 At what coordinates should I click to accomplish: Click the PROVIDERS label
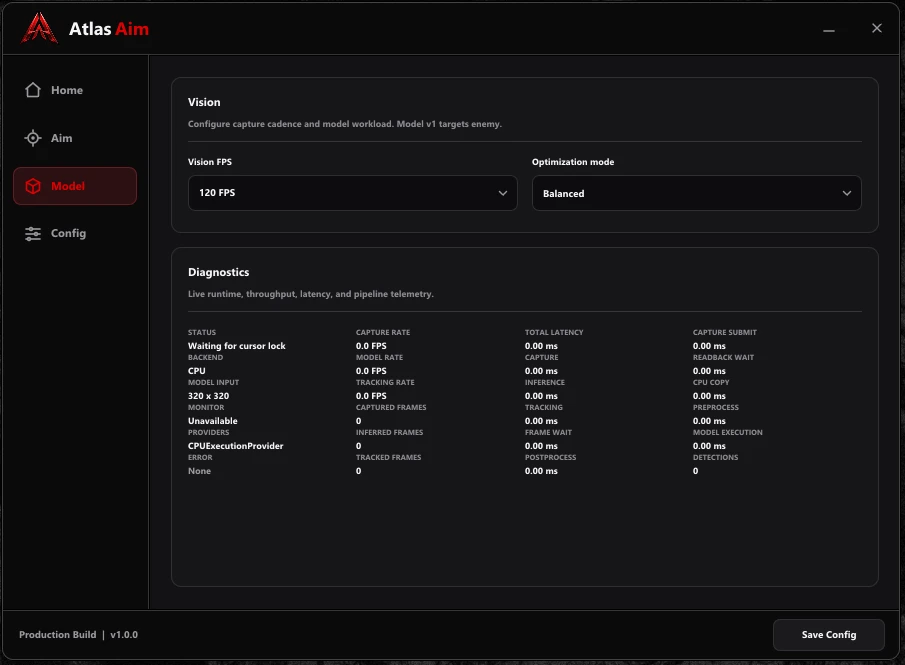[208, 432]
